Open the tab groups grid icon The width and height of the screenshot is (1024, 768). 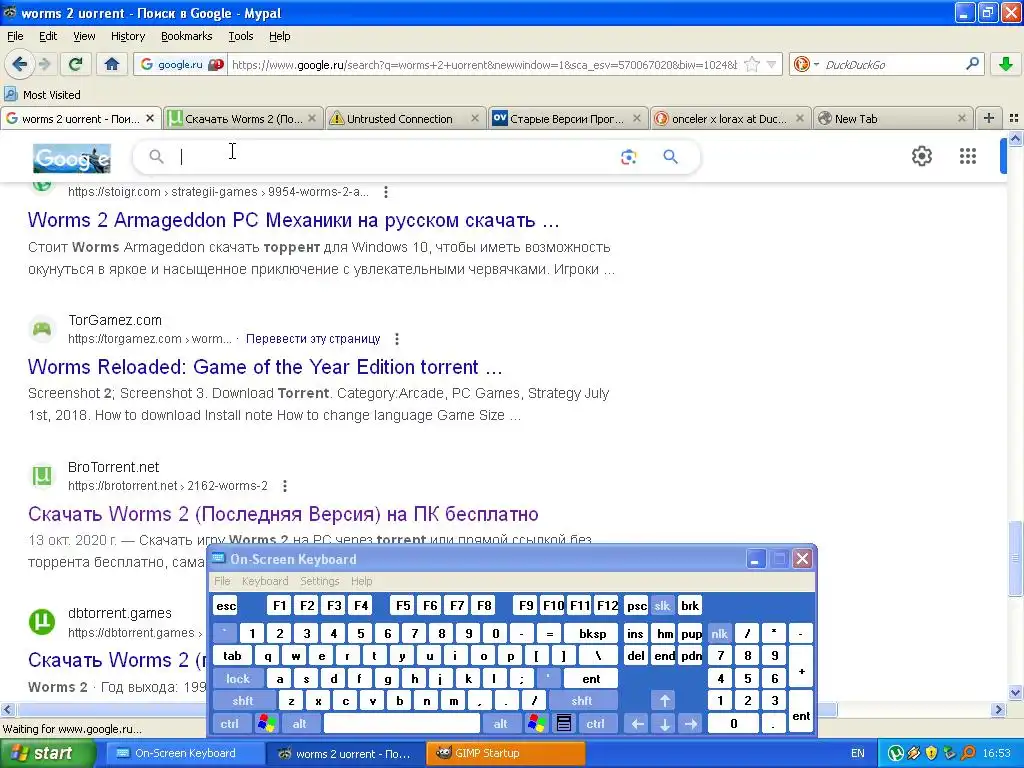(x=1014, y=118)
